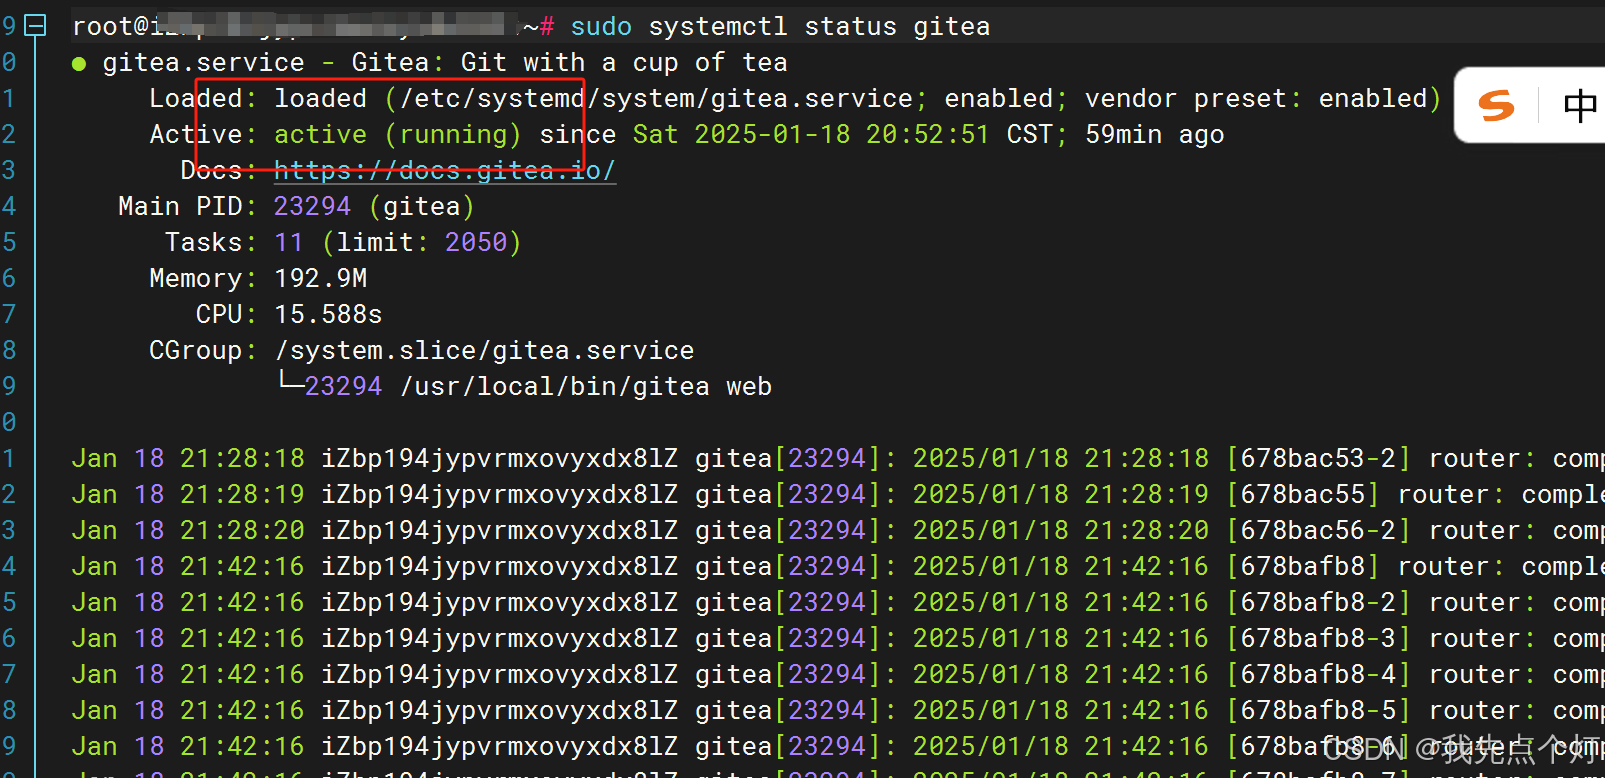Select '/usr/local/bin/gitea web' process text
The width and height of the screenshot is (1605, 778).
click(586, 387)
